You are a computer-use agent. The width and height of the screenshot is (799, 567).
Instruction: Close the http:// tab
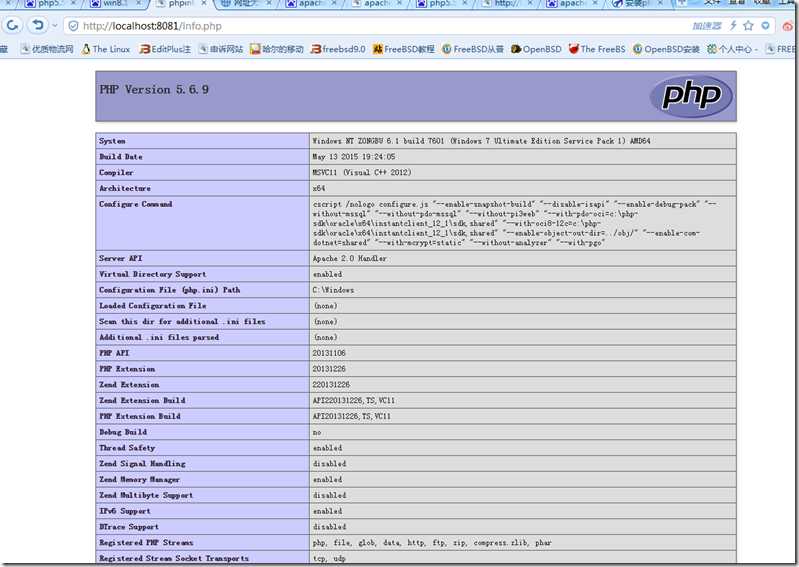tap(529, 4)
